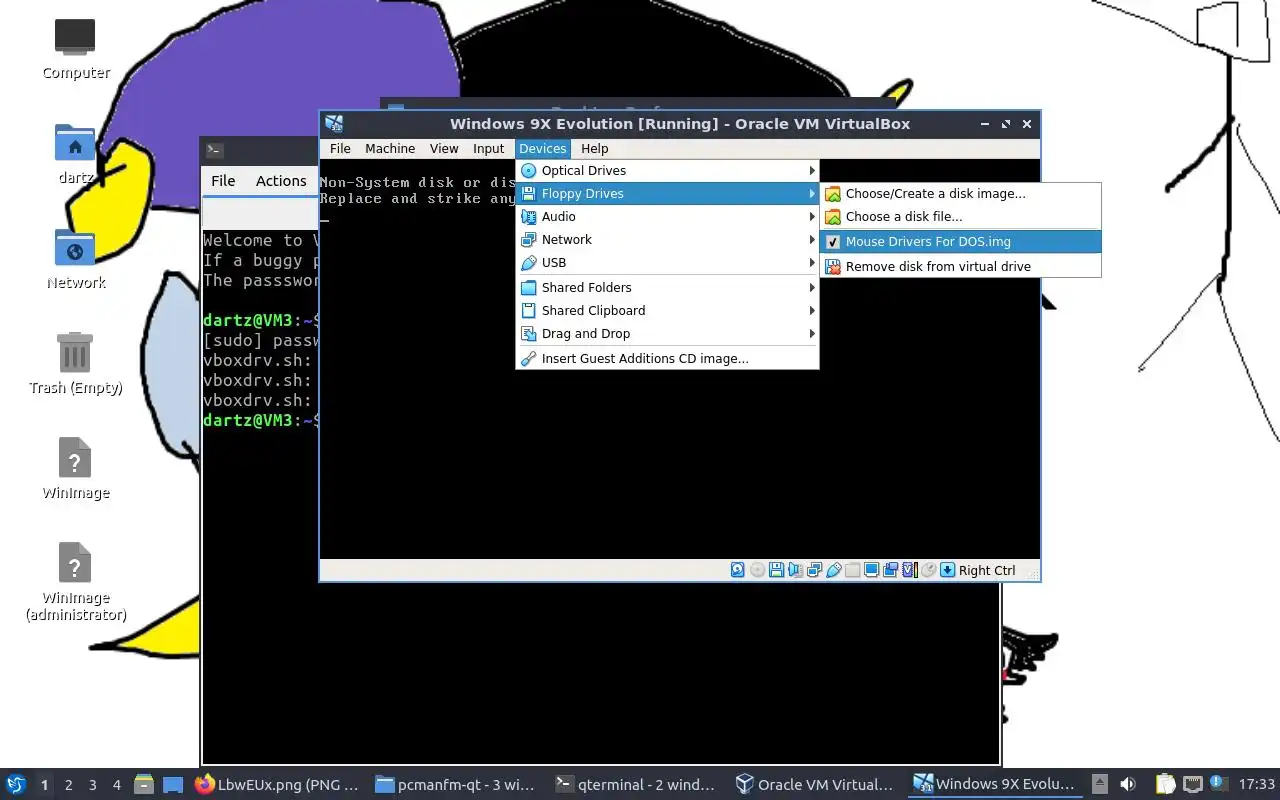Open the VirtualBox File menu
Image resolution: width=1280 pixels, height=800 pixels.
coord(340,148)
